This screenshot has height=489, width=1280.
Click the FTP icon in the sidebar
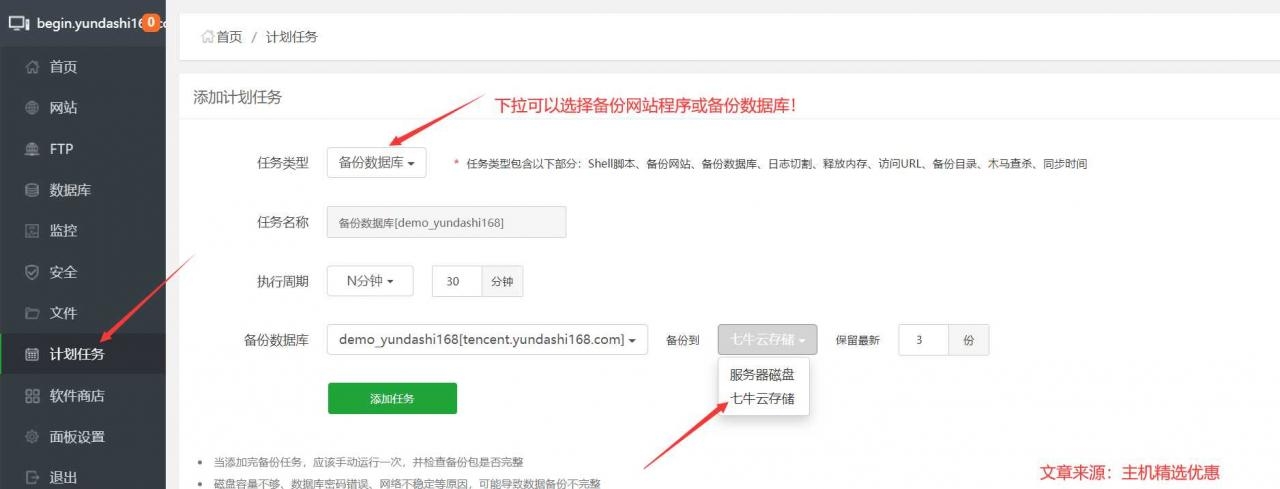point(32,149)
